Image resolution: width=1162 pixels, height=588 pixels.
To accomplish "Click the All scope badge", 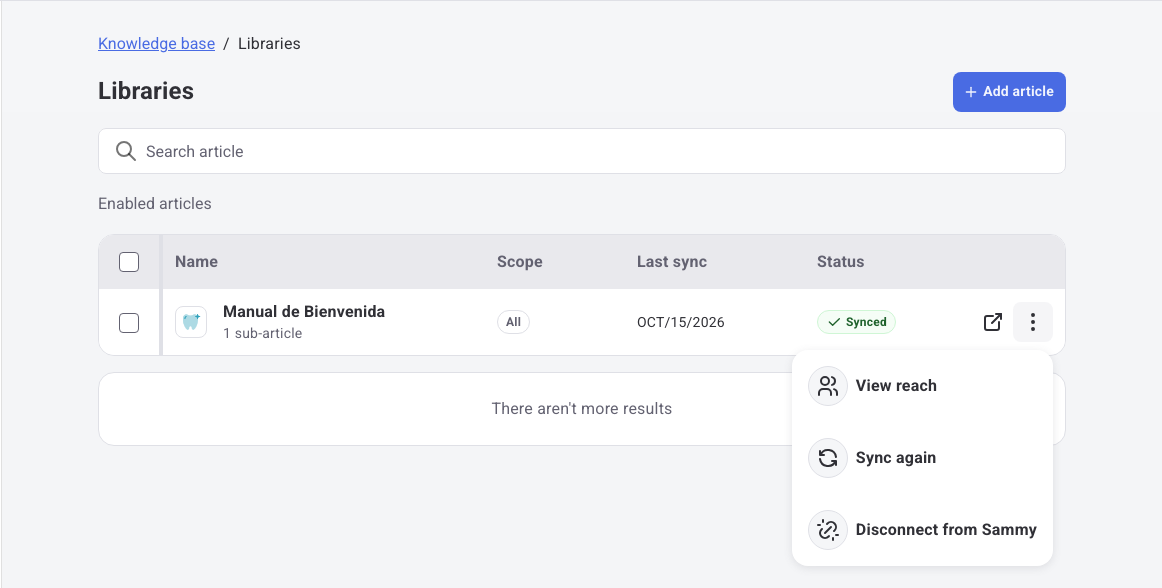I will pyautogui.click(x=513, y=322).
